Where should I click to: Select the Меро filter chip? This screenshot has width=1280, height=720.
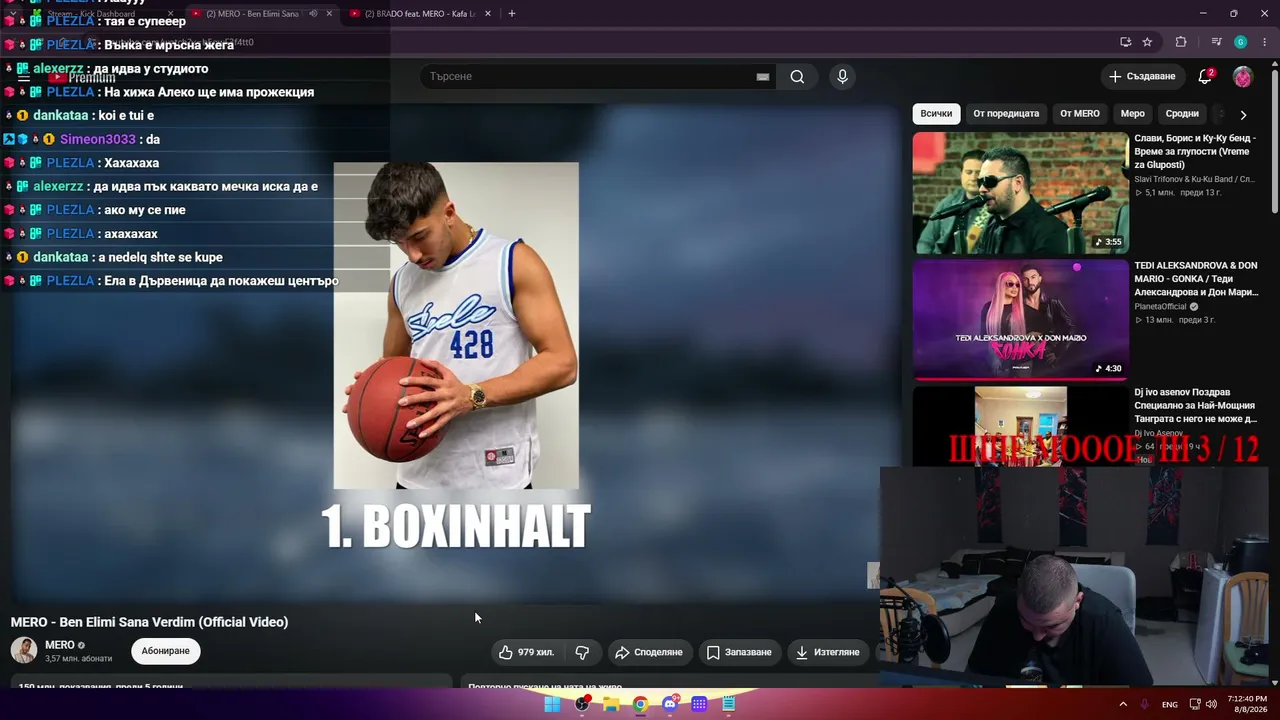pos(1133,114)
